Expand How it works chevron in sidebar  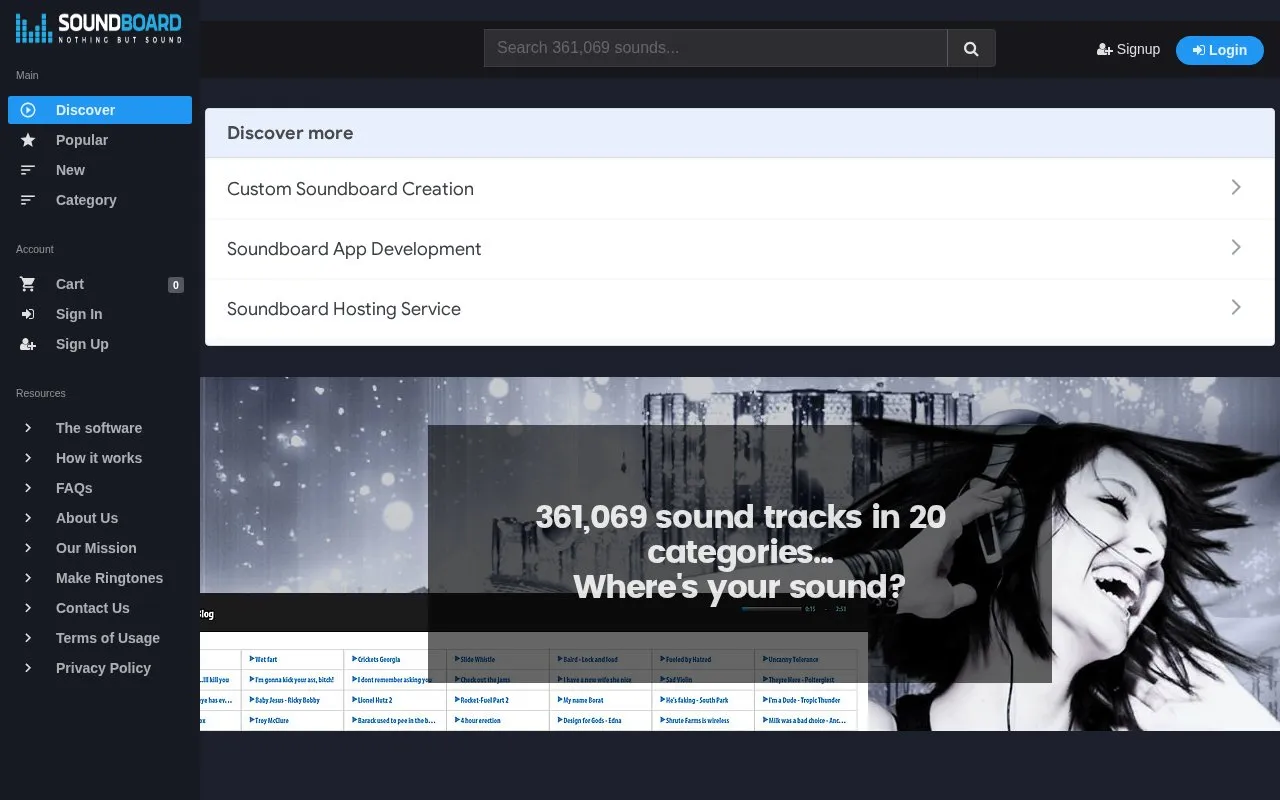[x=28, y=458]
